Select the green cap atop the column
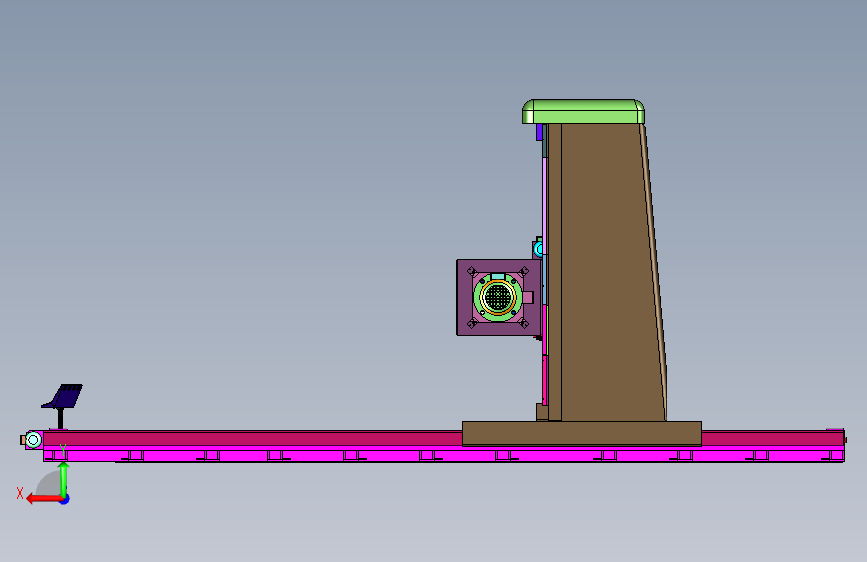Screen dimensions: 867x562 pyautogui.click(x=583, y=112)
